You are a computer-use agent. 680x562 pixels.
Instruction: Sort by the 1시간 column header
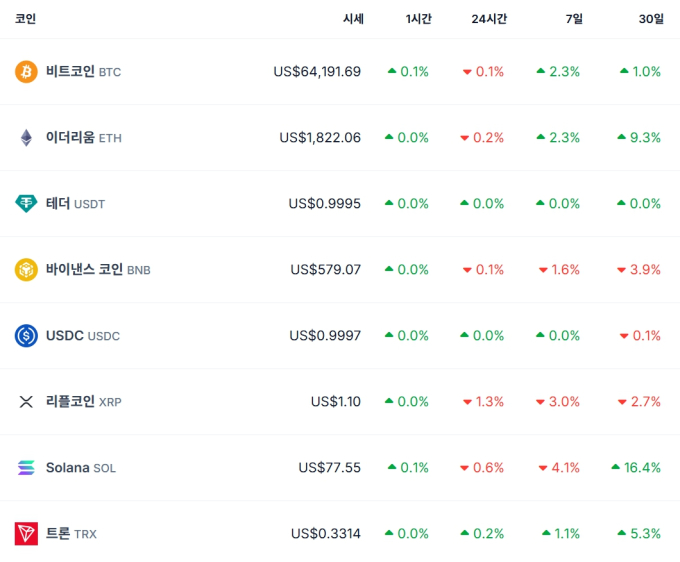click(x=418, y=19)
